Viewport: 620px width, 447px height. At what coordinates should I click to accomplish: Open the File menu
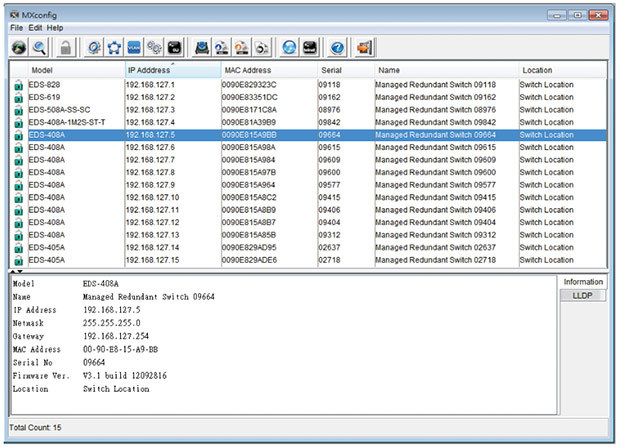pos(16,27)
